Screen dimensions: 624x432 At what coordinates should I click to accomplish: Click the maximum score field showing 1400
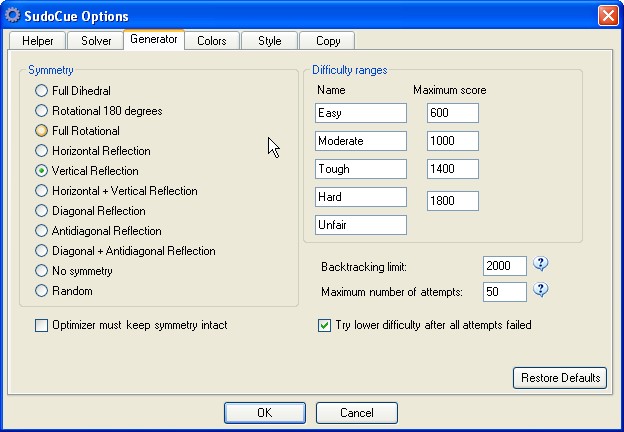coord(452,169)
